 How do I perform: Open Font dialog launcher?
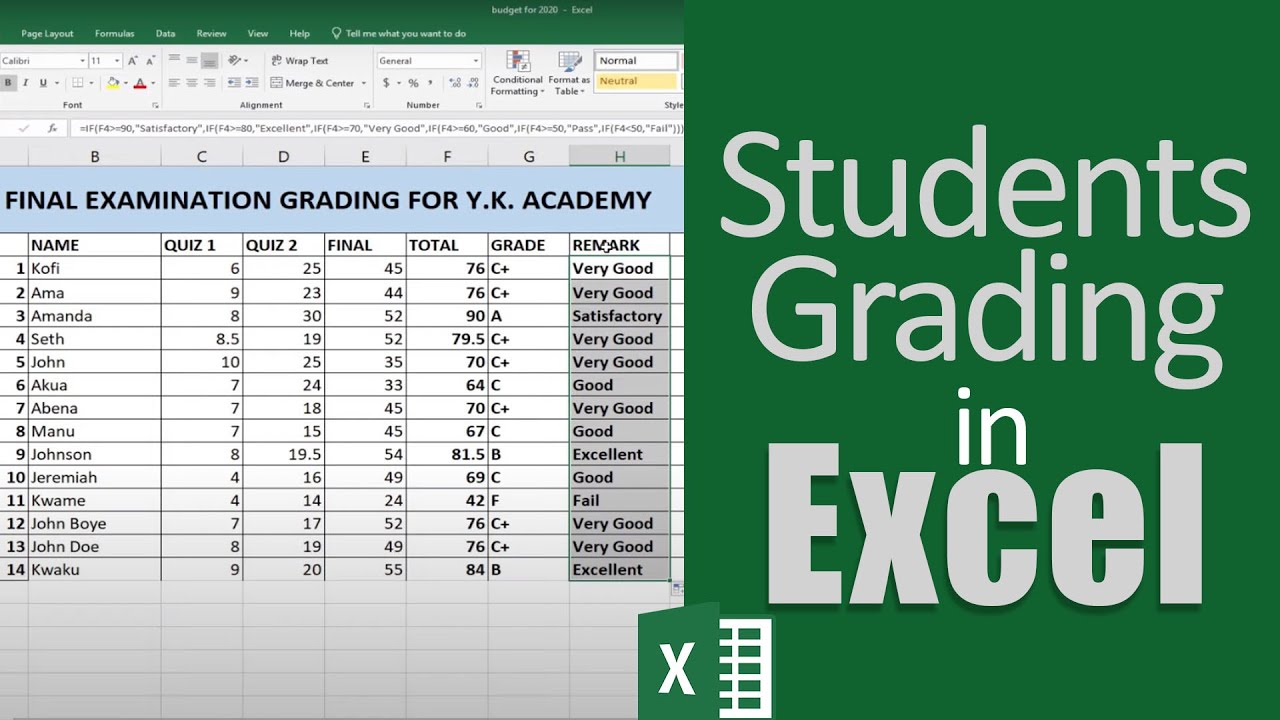tap(155, 105)
